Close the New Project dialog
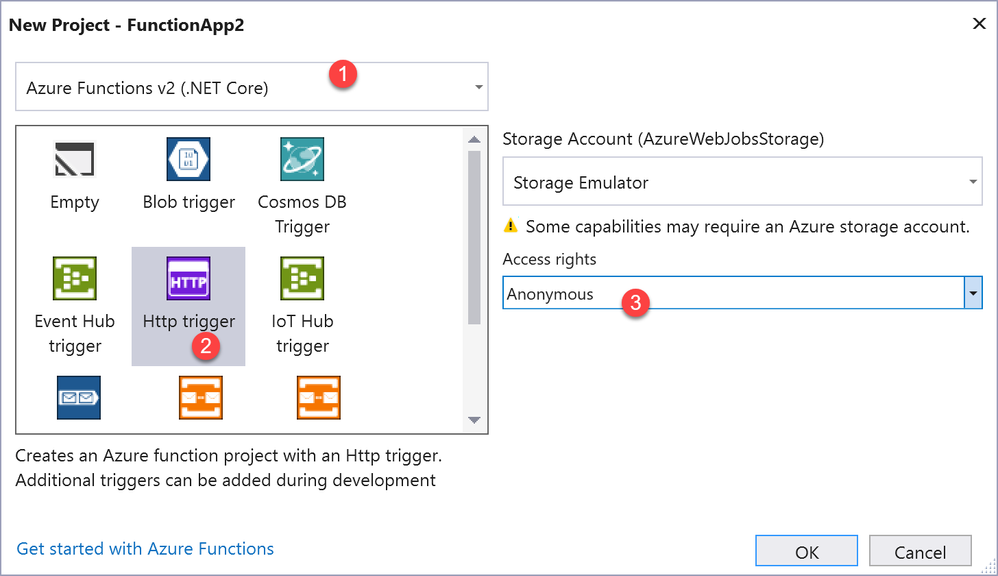998x576 pixels. click(x=979, y=24)
